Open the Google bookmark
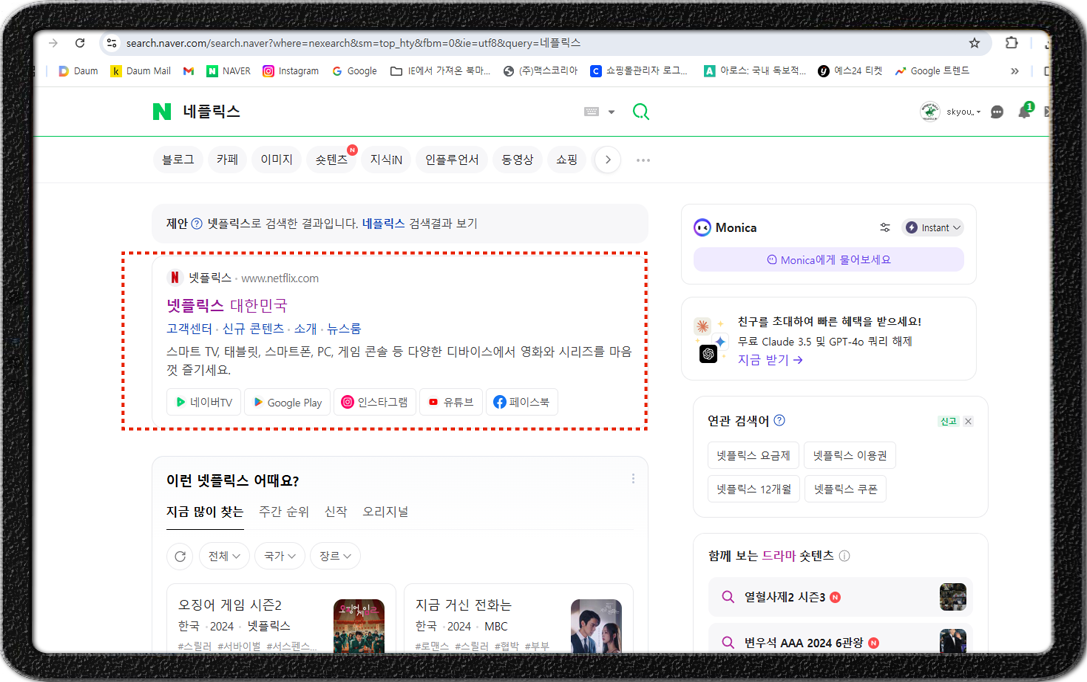 pyautogui.click(x=354, y=71)
